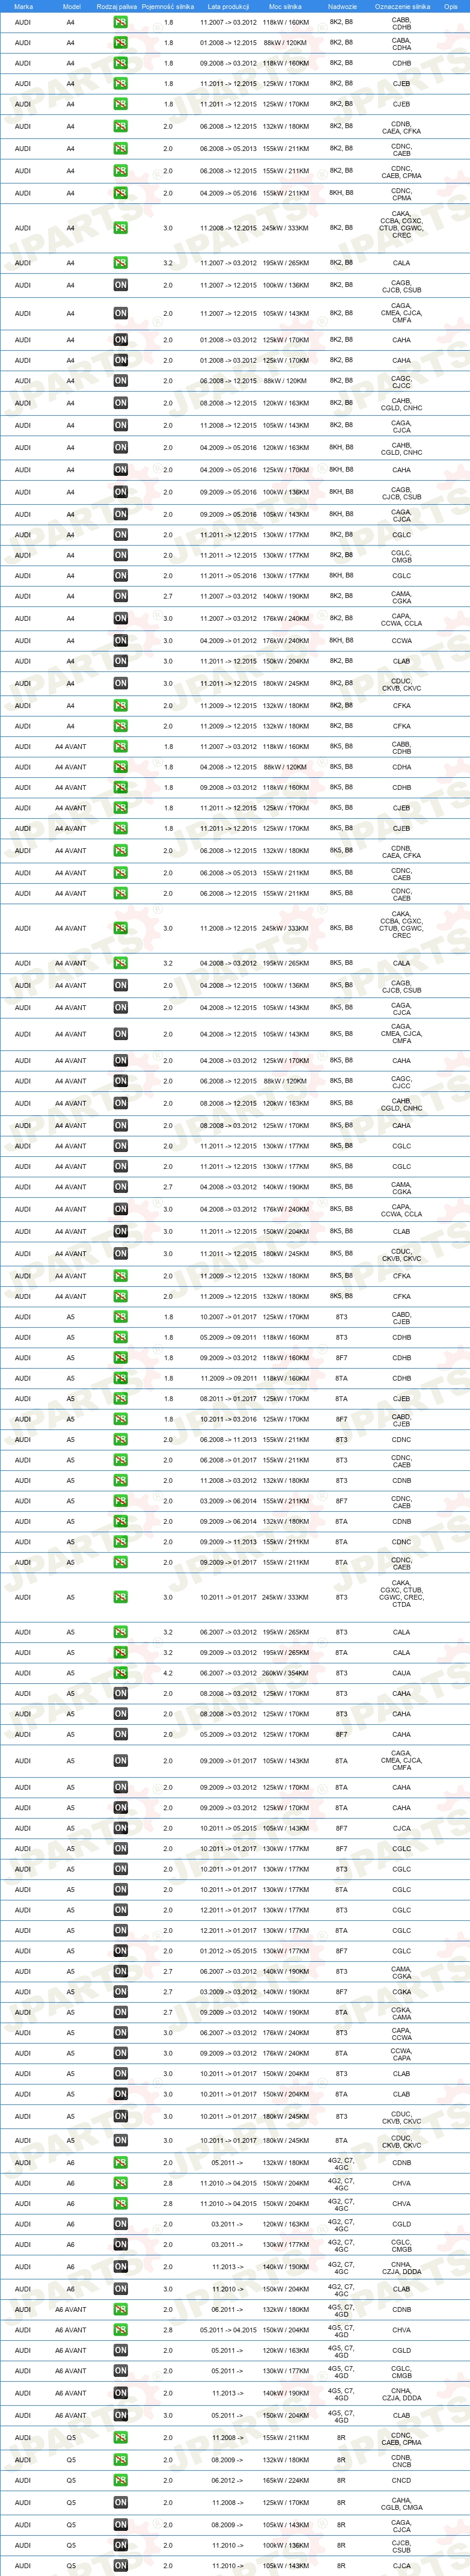The width and height of the screenshot is (470, 2576).
Task: Click the petrol icon for Q5 165kW CNCD
Action: (x=120, y=2481)
